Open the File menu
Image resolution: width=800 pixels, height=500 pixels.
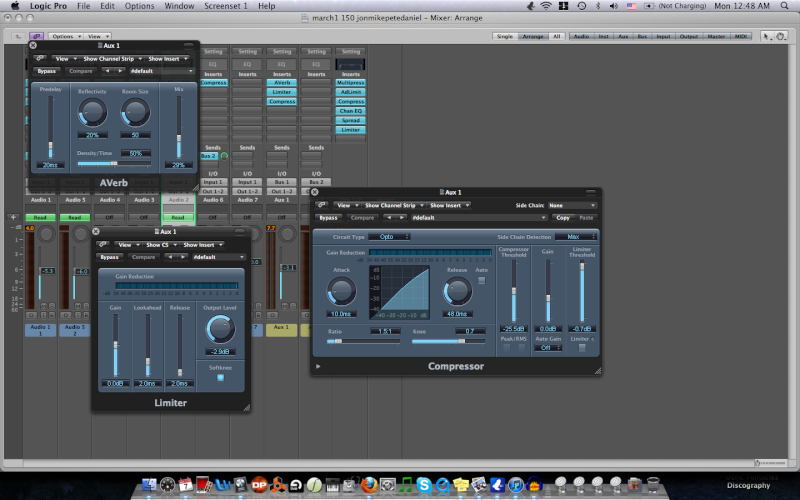83,6
